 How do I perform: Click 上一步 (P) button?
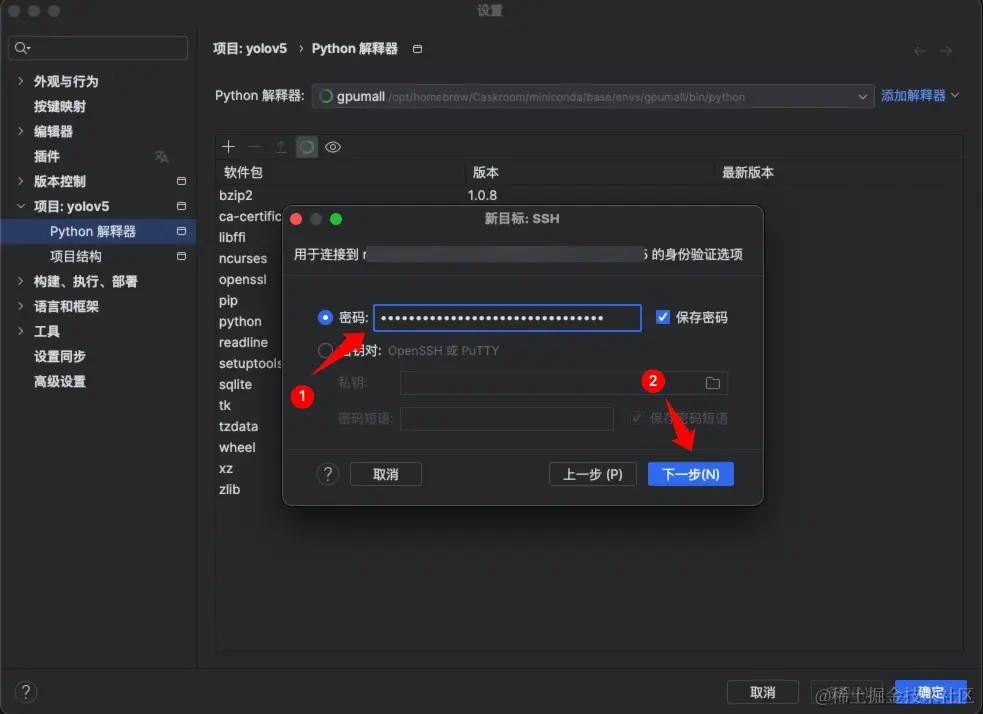[592, 474]
